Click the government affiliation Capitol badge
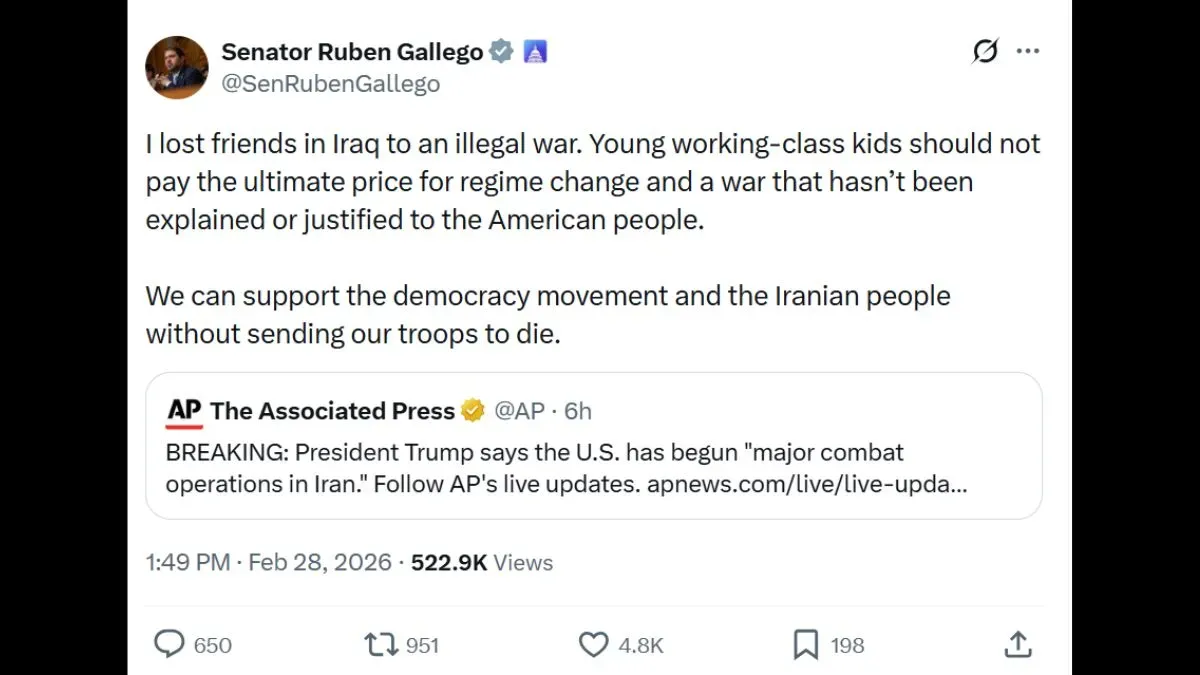The width and height of the screenshot is (1200, 675). click(535, 52)
